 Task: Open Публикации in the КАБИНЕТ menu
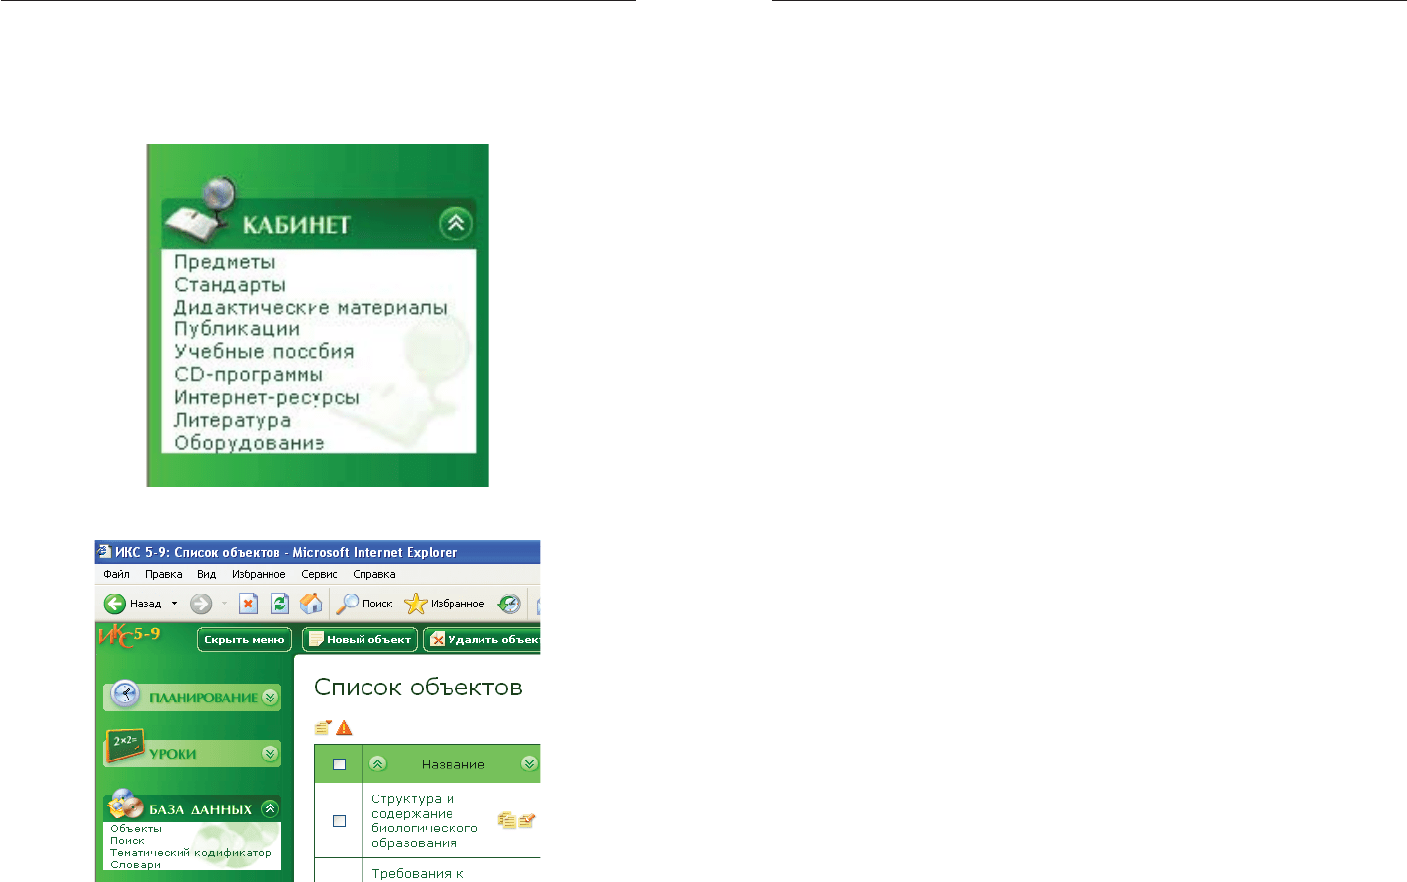[237, 329]
